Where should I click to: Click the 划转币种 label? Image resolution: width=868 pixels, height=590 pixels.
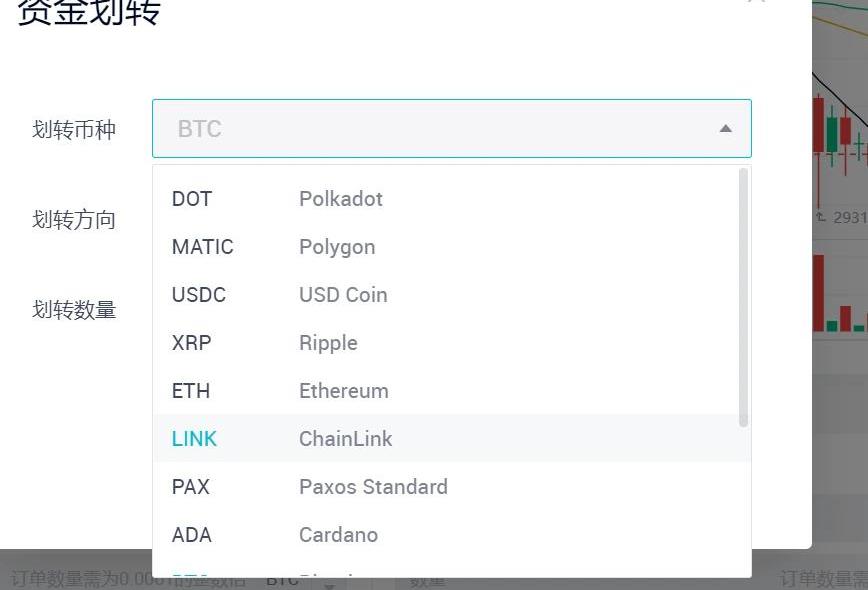(74, 129)
